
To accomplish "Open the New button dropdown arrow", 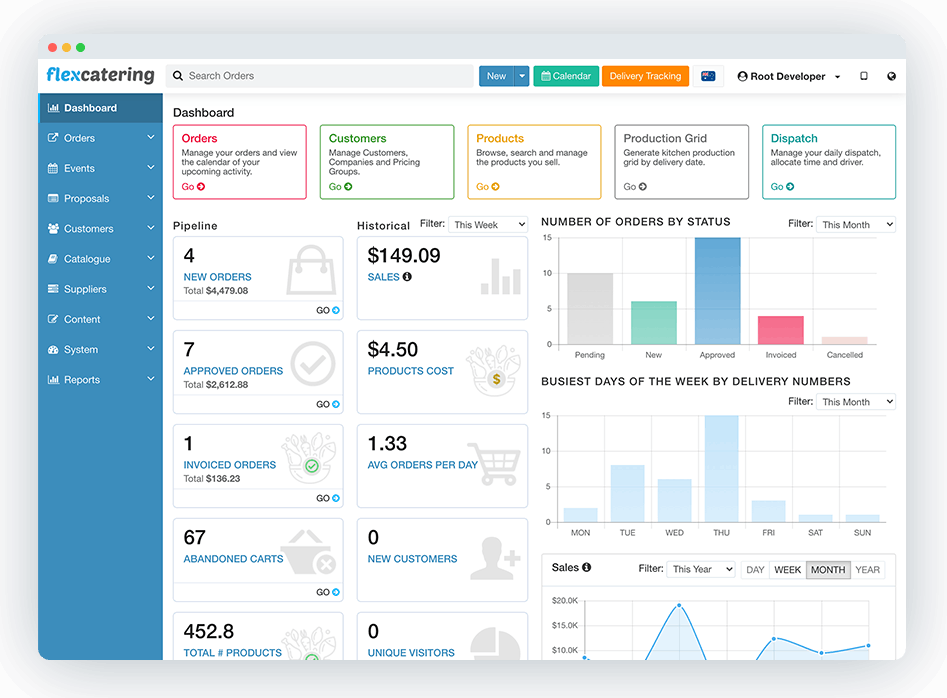I will (x=522, y=76).
